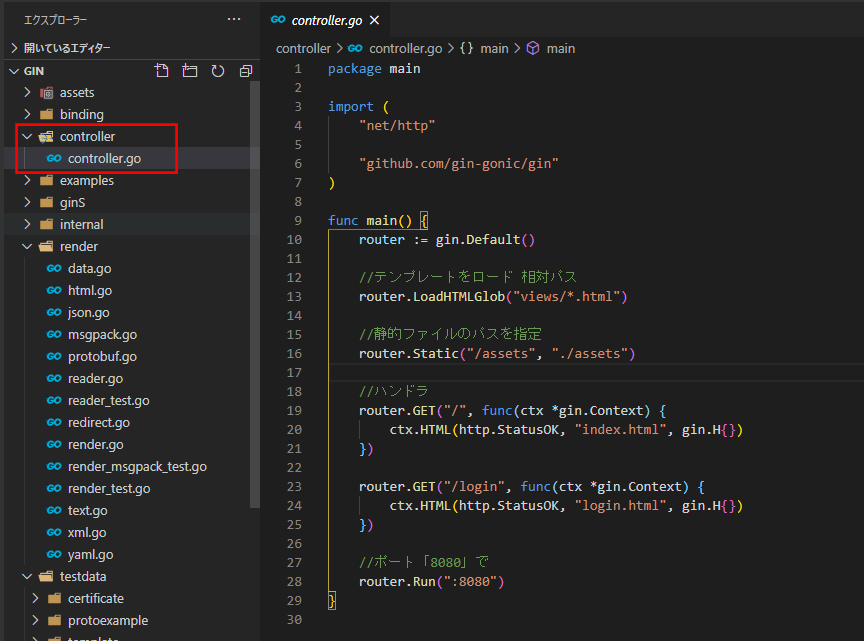The width and height of the screenshot is (864, 641).
Task: Click "net/http" import string
Action: (x=397, y=126)
